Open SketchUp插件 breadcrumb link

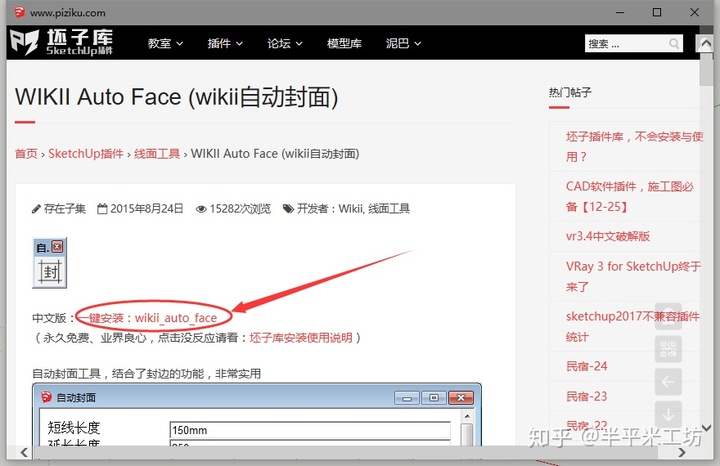click(x=86, y=153)
